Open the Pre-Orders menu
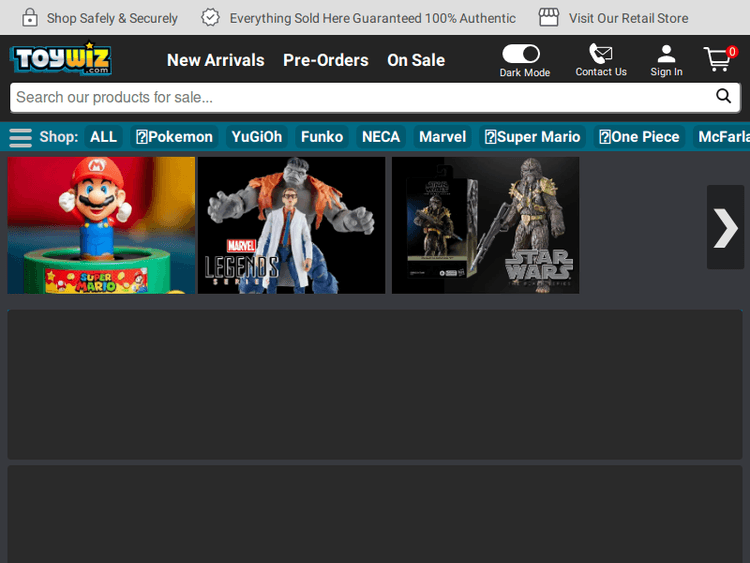The image size is (750, 563). click(325, 60)
